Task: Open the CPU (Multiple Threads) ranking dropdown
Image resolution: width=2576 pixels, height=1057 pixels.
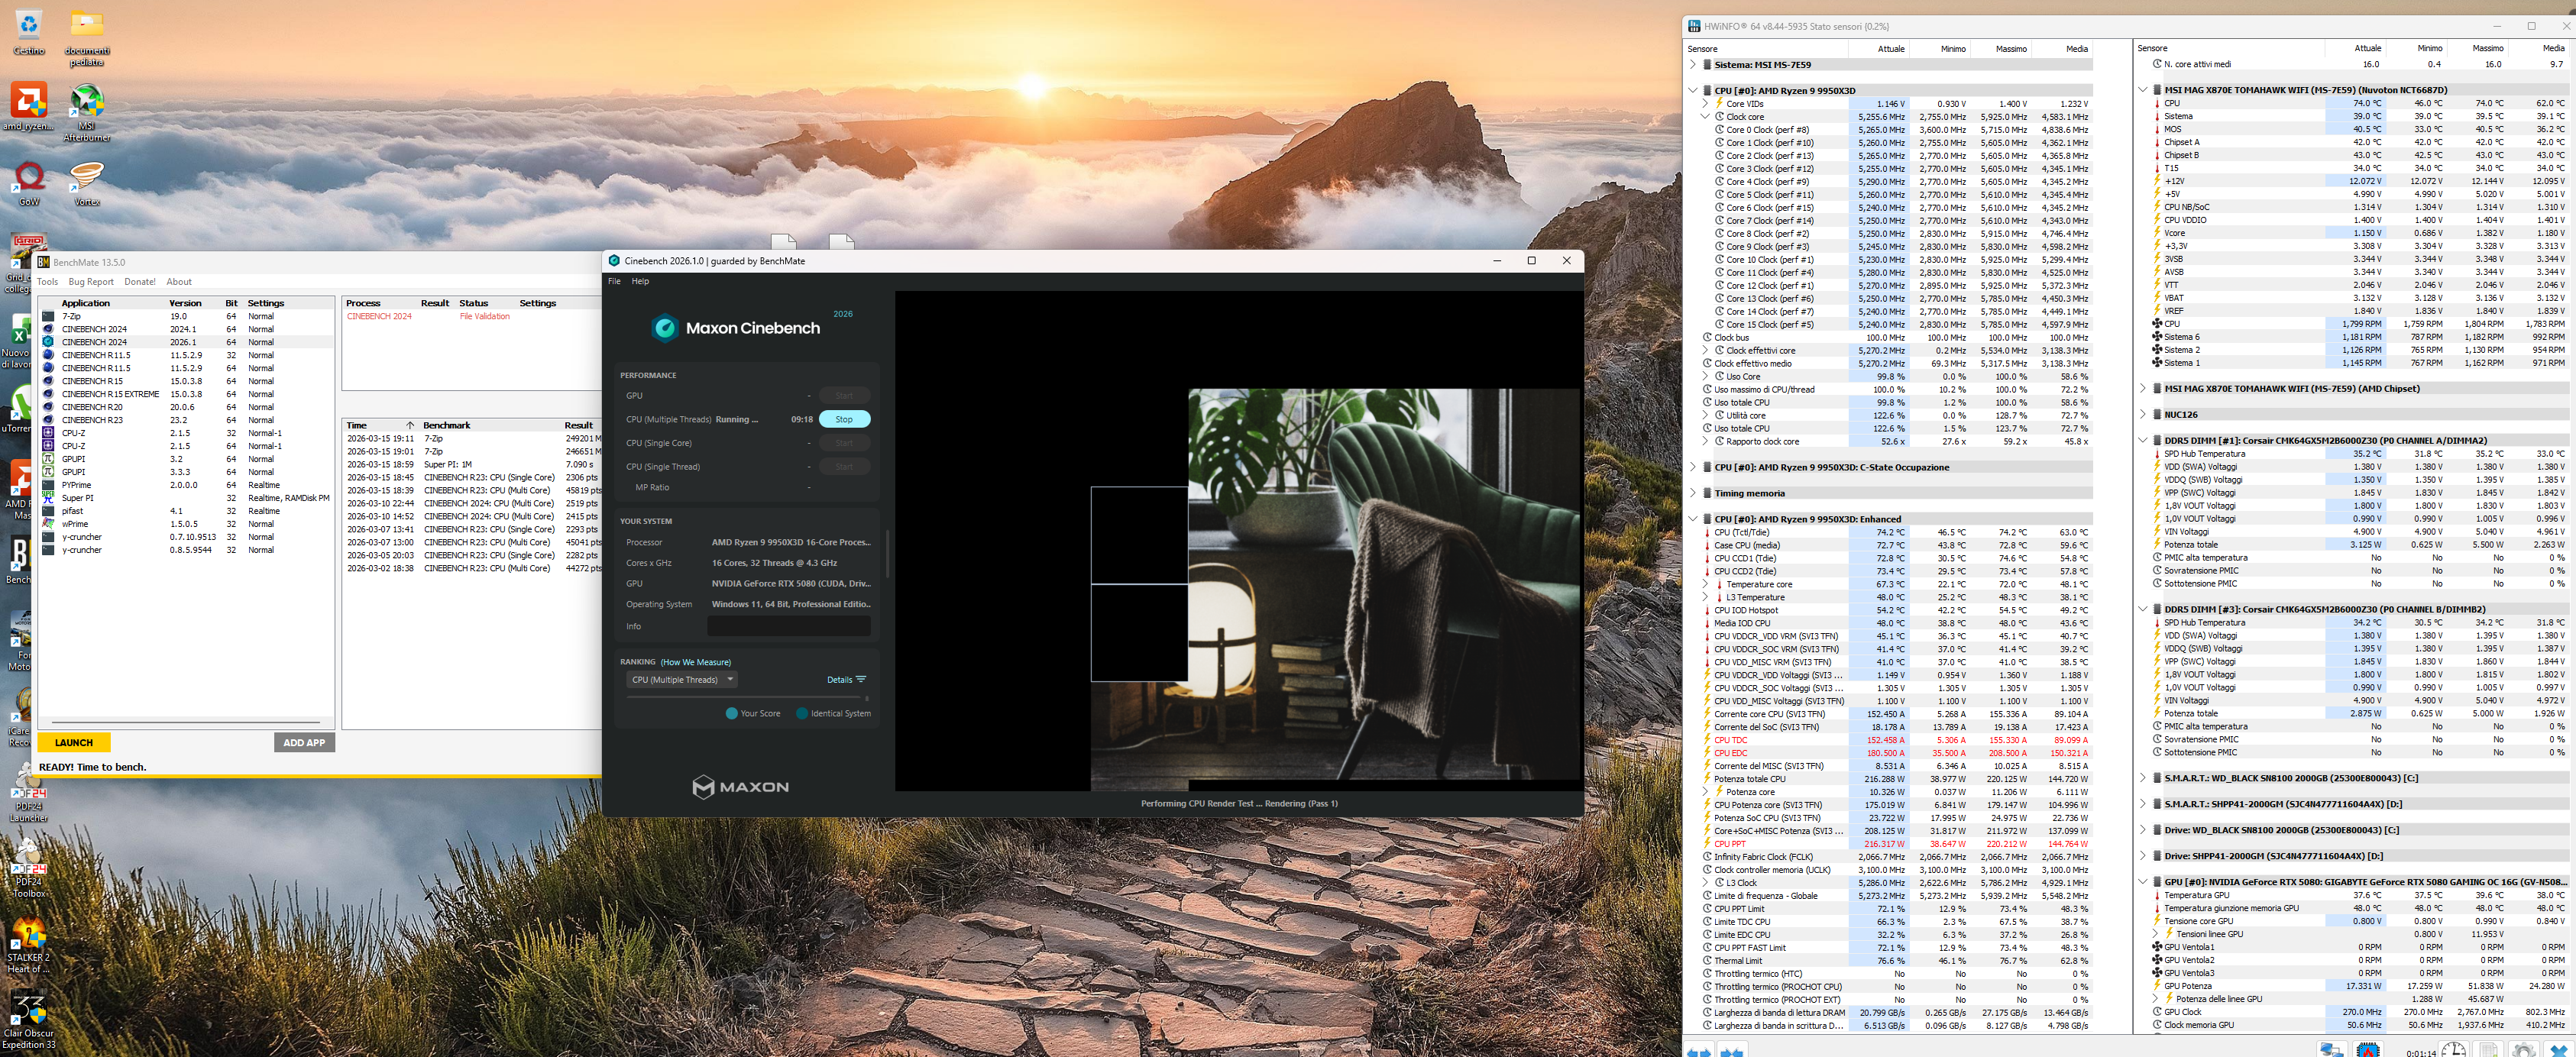Action: tap(682, 680)
